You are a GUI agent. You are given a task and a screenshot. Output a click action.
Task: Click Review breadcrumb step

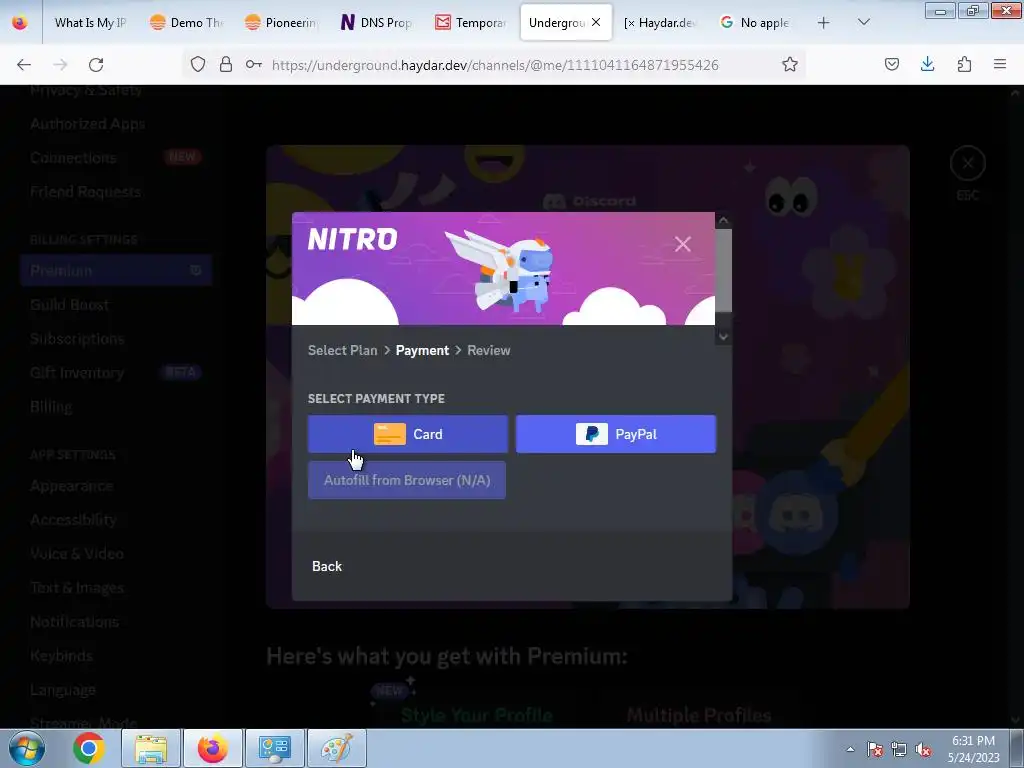pyautogui.click(x=488, y=350)
